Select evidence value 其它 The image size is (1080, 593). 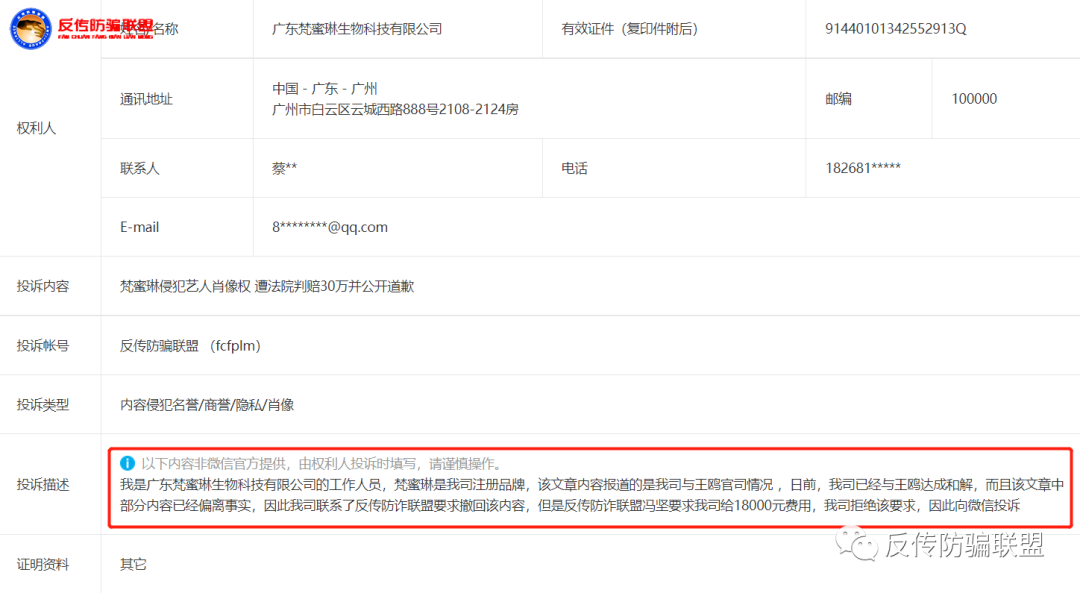coord(133,565)
